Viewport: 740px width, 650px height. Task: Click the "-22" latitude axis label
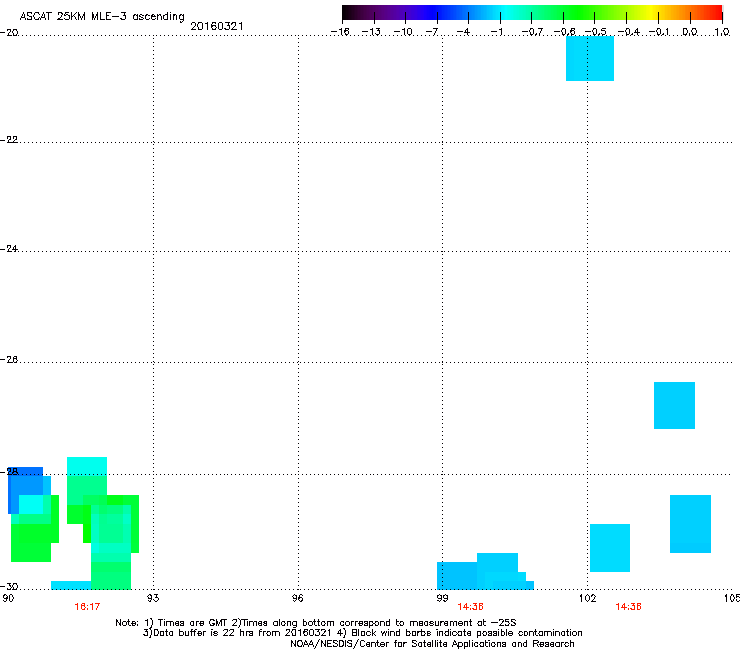pos(9,140)
